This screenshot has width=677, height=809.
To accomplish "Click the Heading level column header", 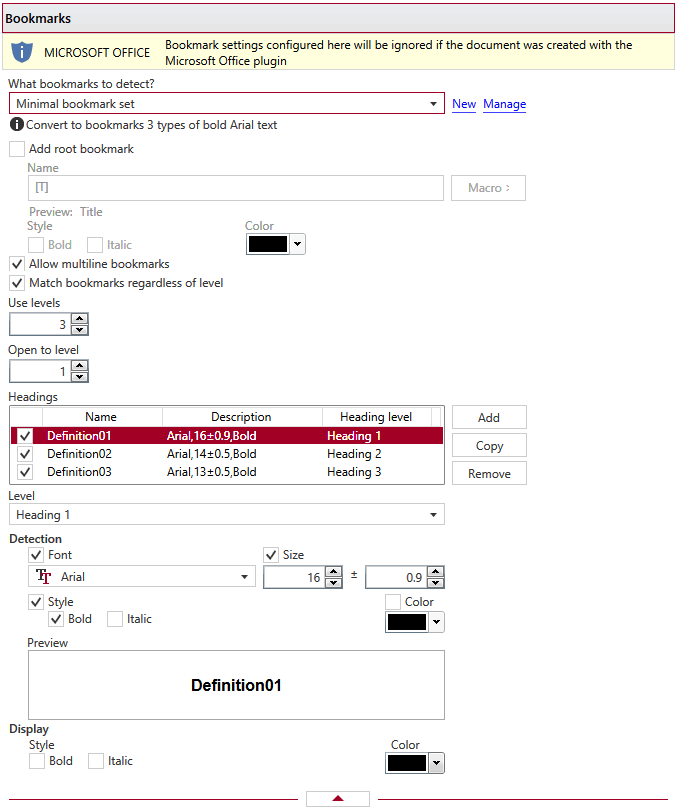I will [376, 417].
